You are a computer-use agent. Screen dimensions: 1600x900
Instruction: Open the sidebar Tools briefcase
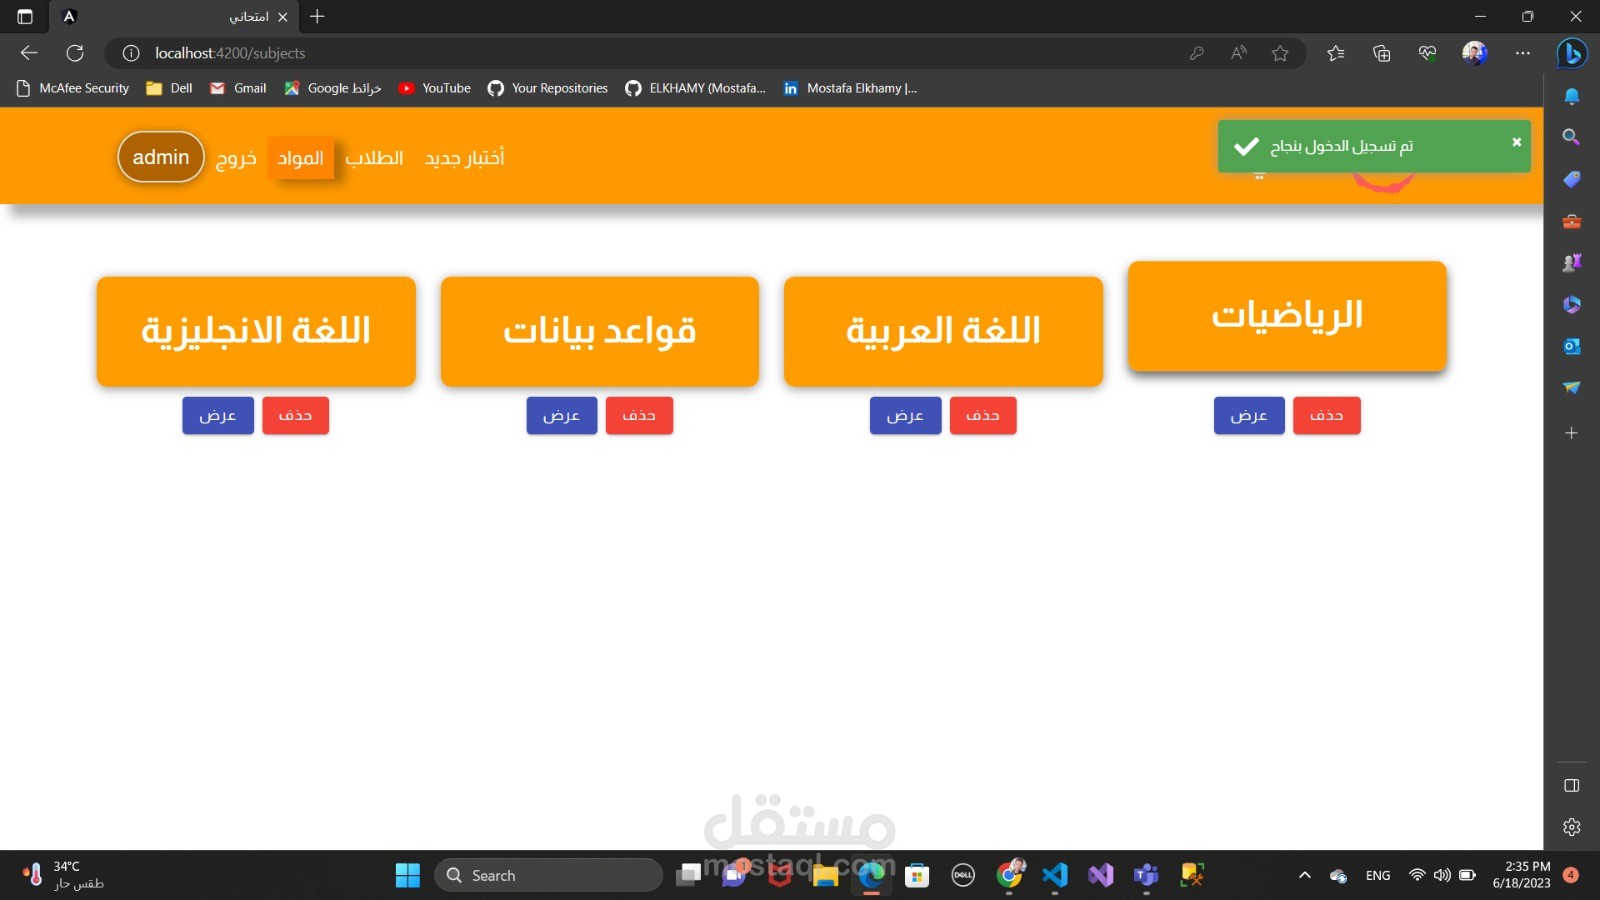coord(1572,221)
